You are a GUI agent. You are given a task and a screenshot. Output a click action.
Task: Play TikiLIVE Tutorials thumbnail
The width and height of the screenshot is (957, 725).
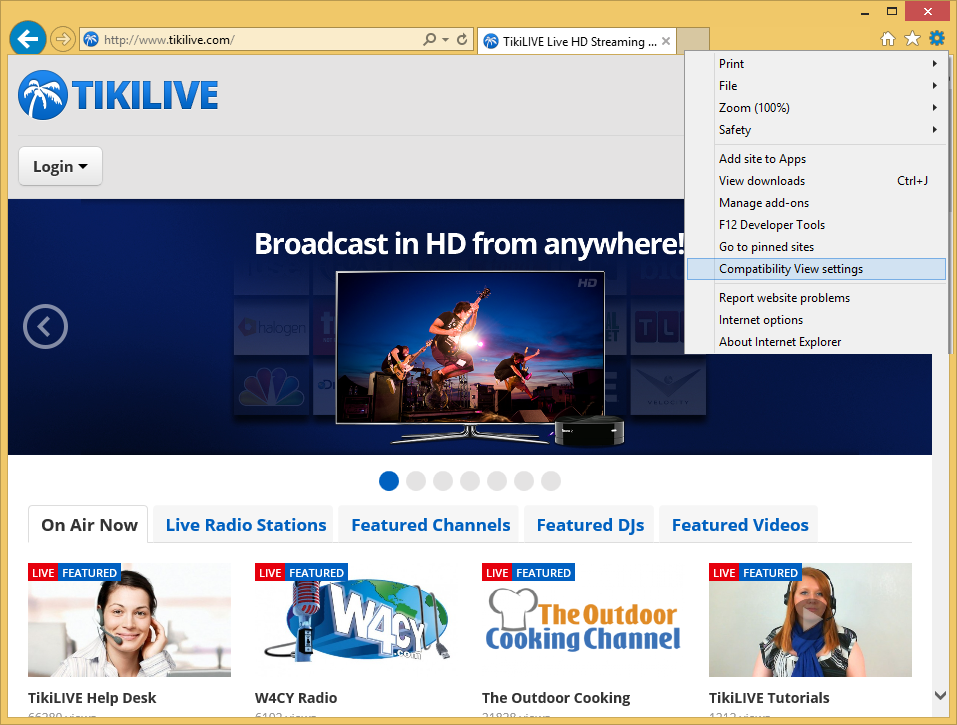[x=811, y=620]
